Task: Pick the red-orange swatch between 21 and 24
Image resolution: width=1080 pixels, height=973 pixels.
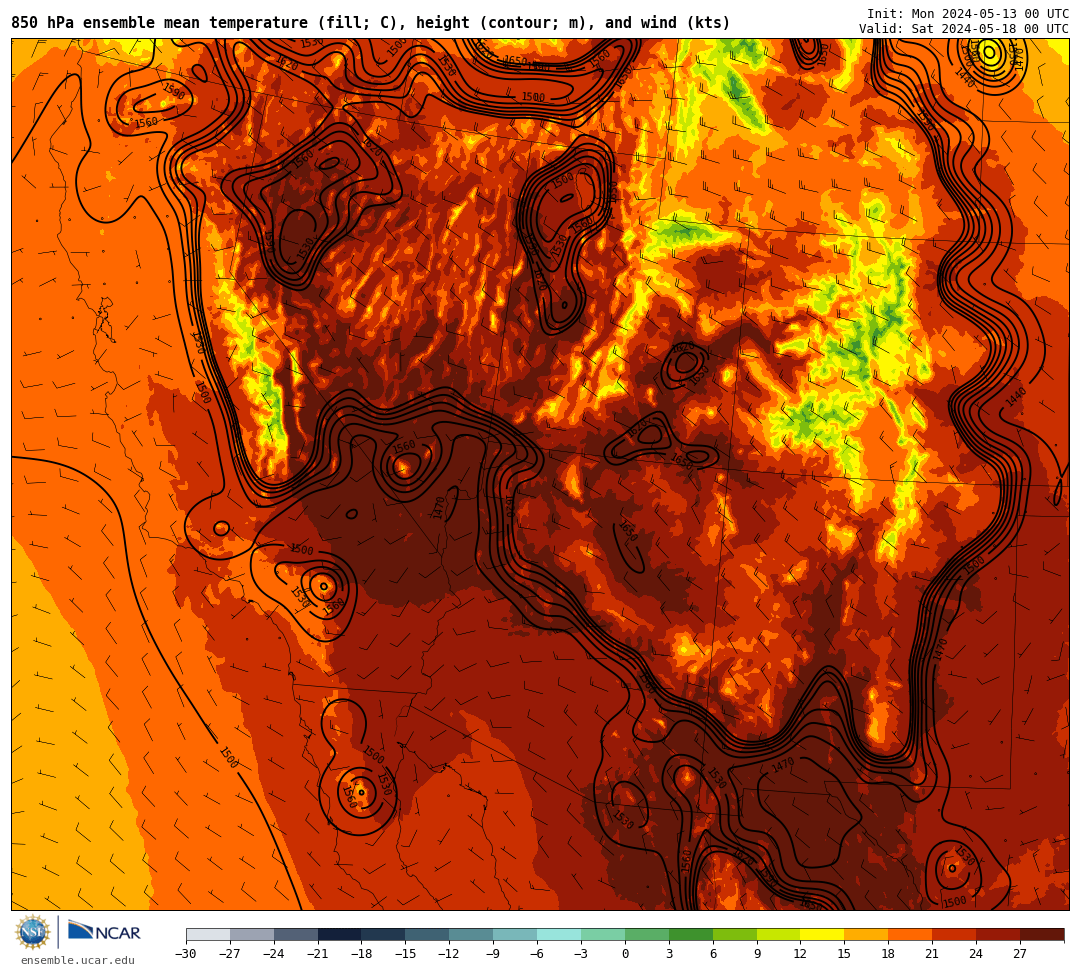Action: click(955, 934)
